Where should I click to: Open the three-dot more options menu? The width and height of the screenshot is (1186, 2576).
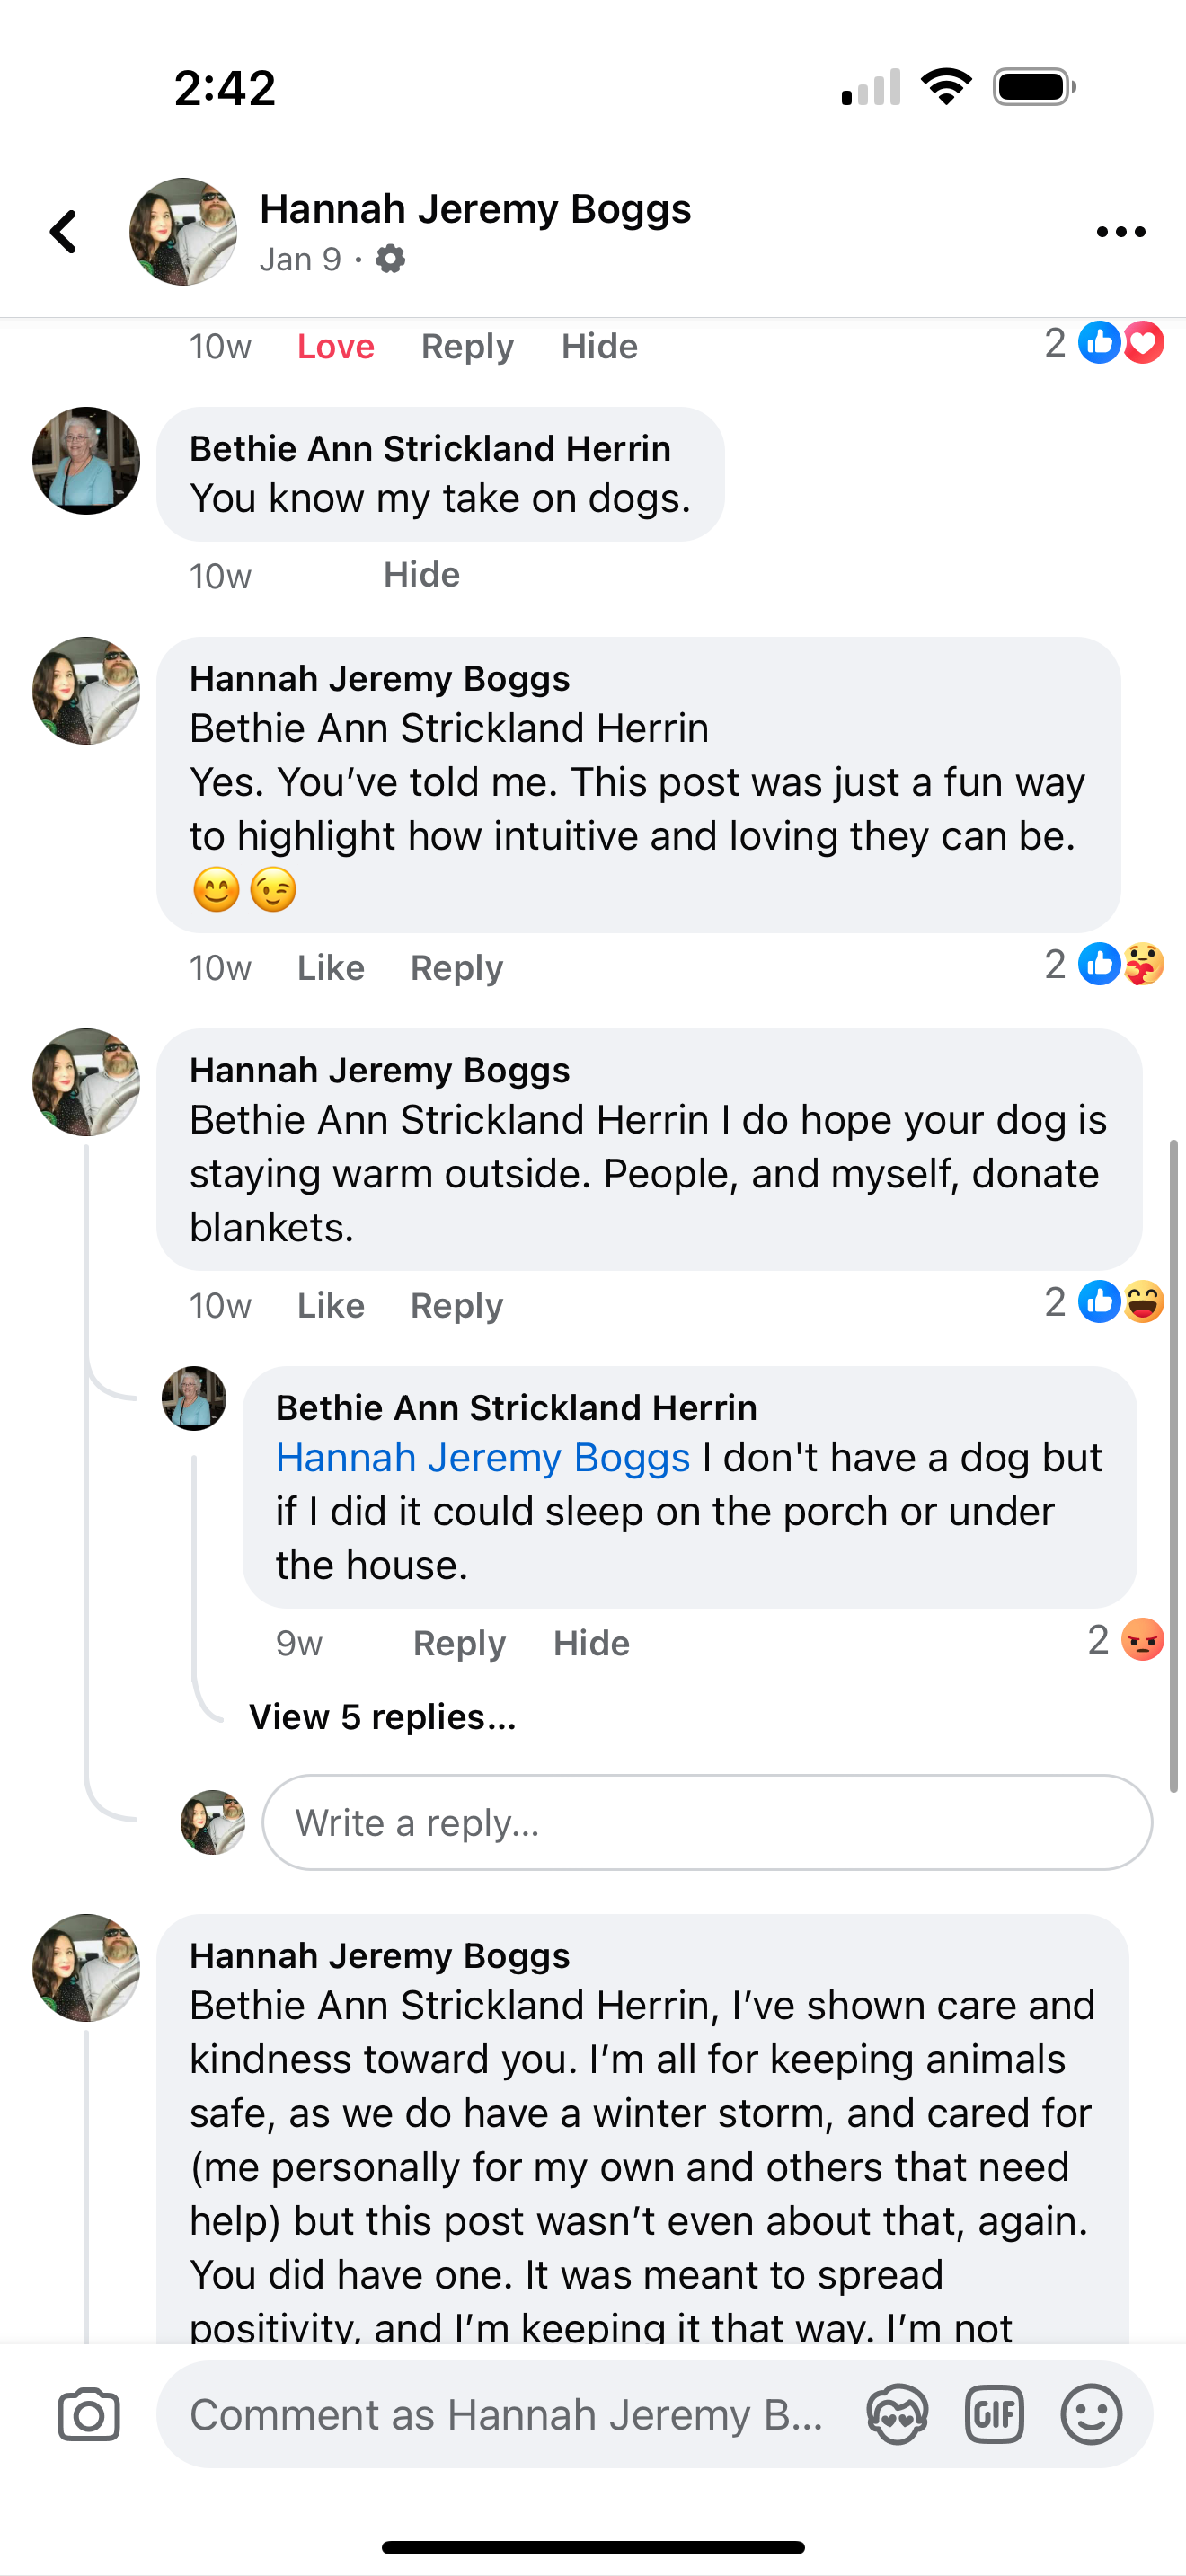coord(1120,232)
